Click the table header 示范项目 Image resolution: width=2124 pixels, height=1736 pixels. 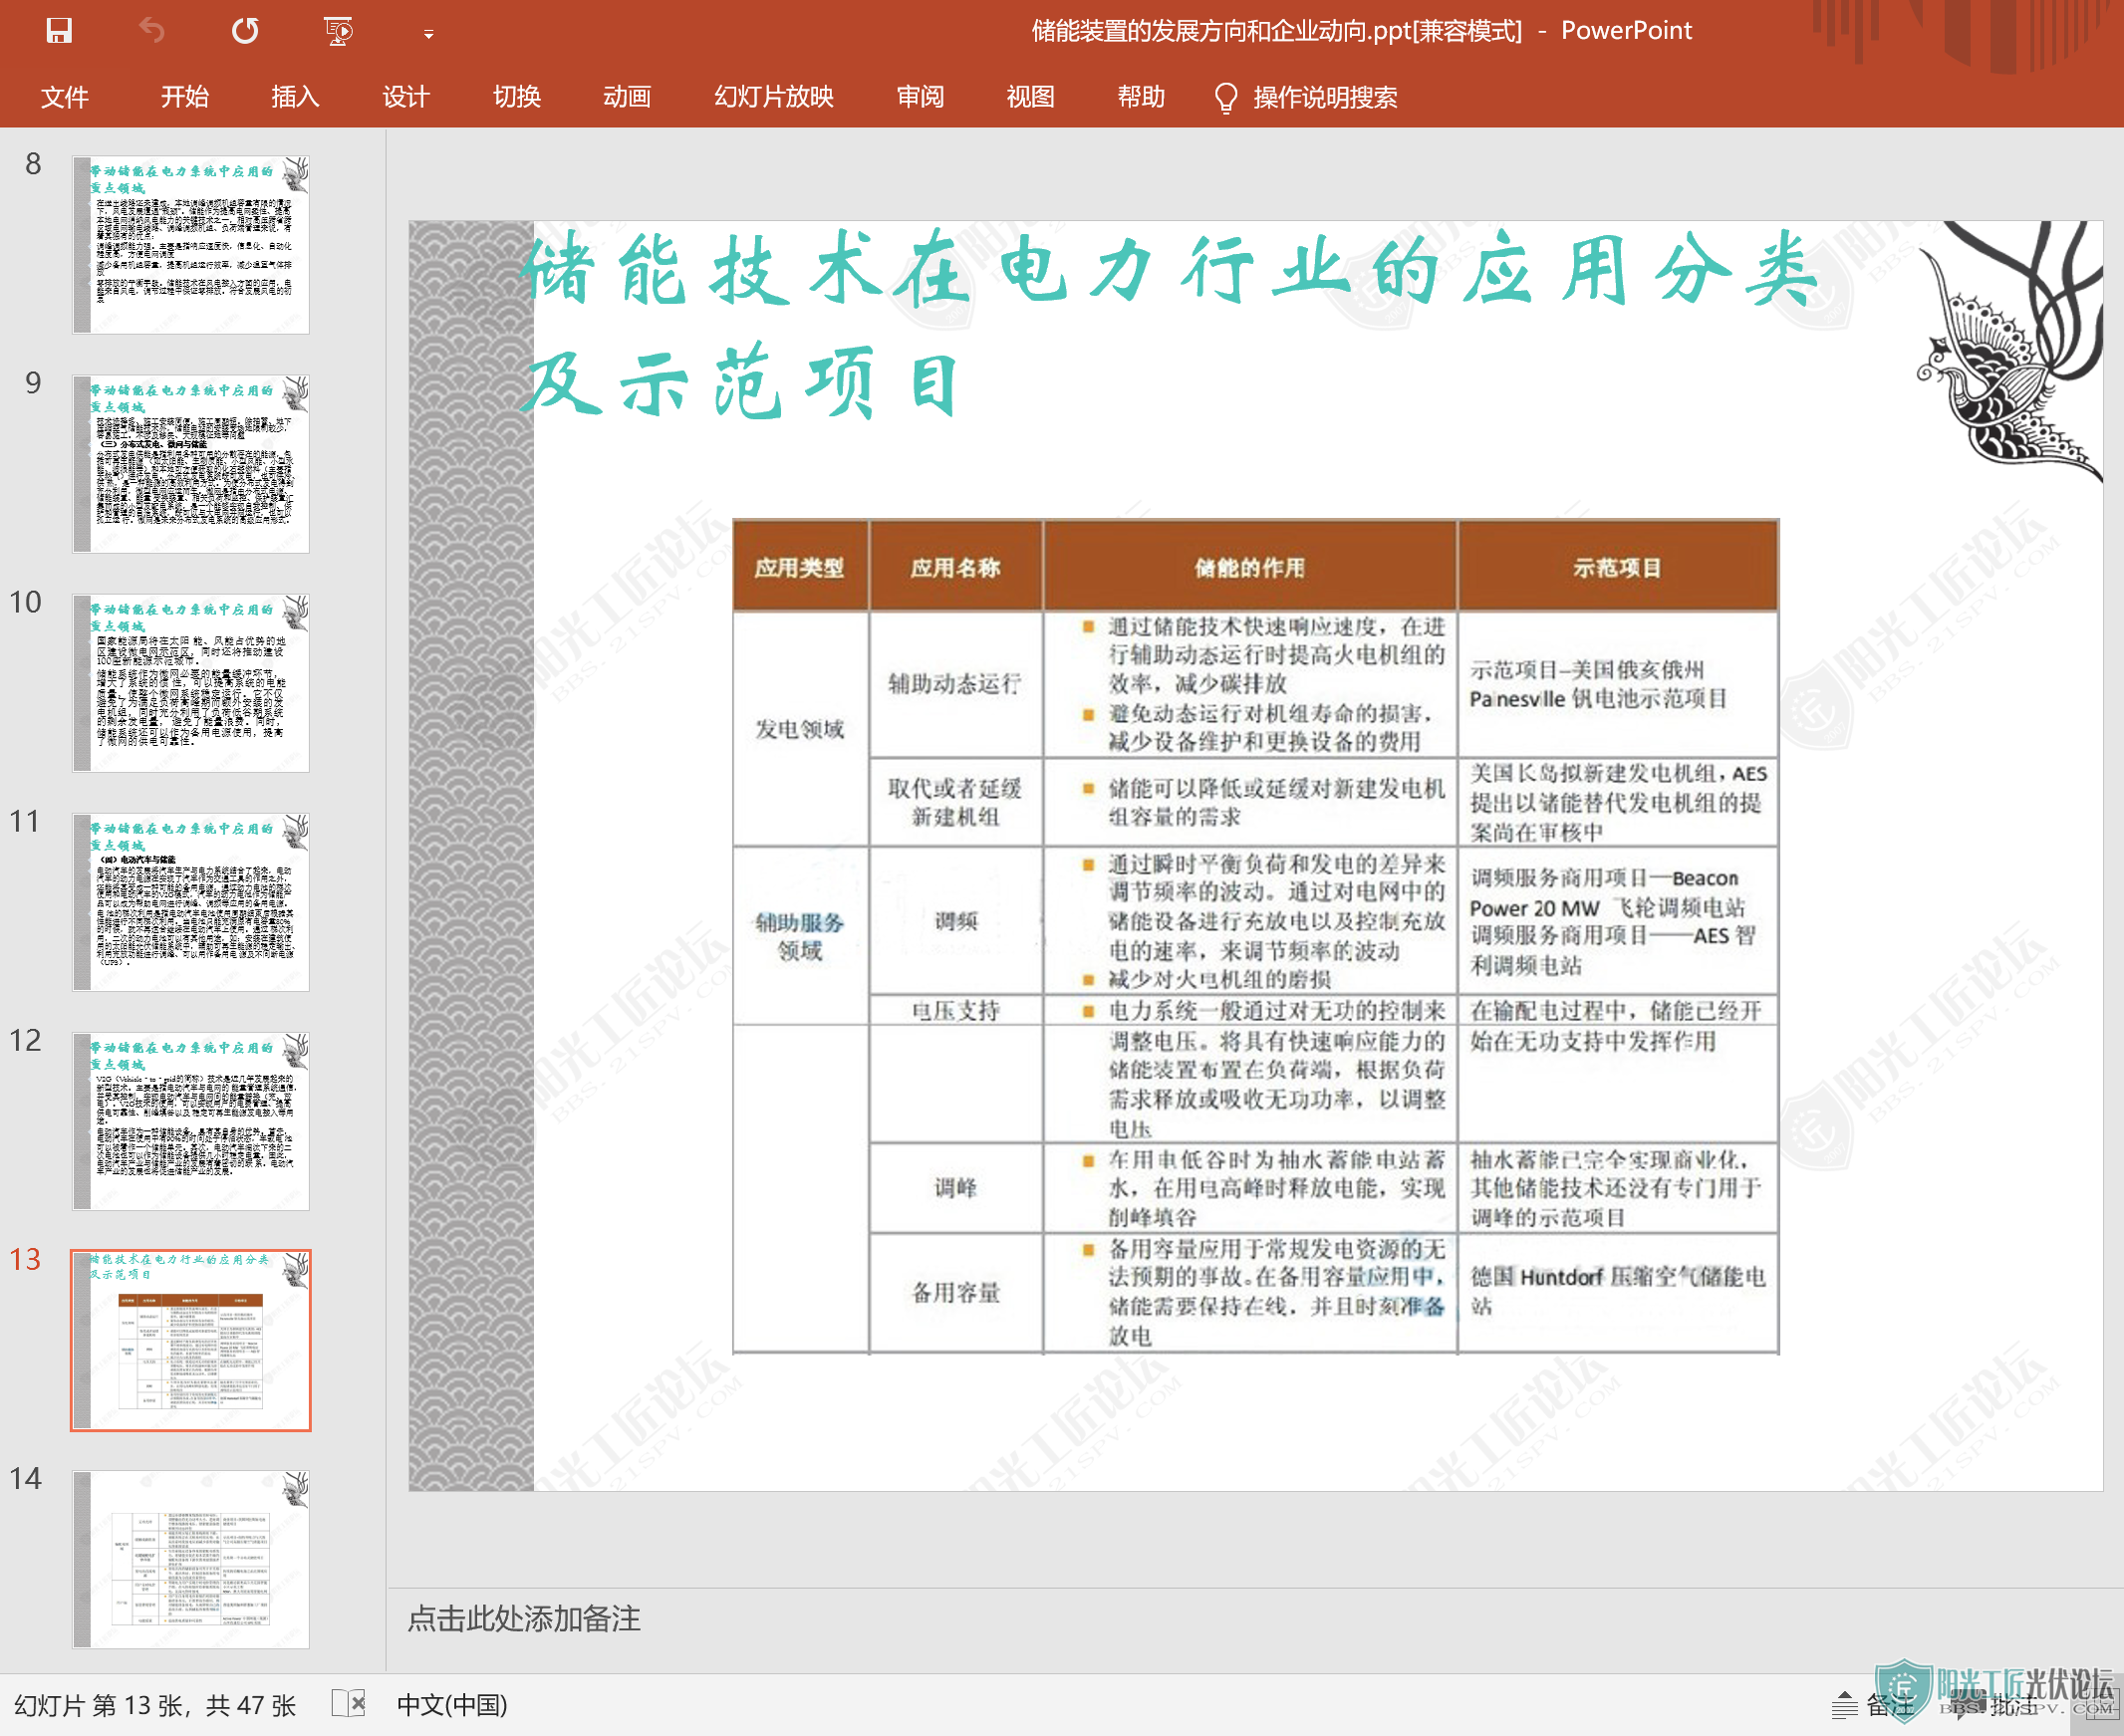click(1617, 567)
